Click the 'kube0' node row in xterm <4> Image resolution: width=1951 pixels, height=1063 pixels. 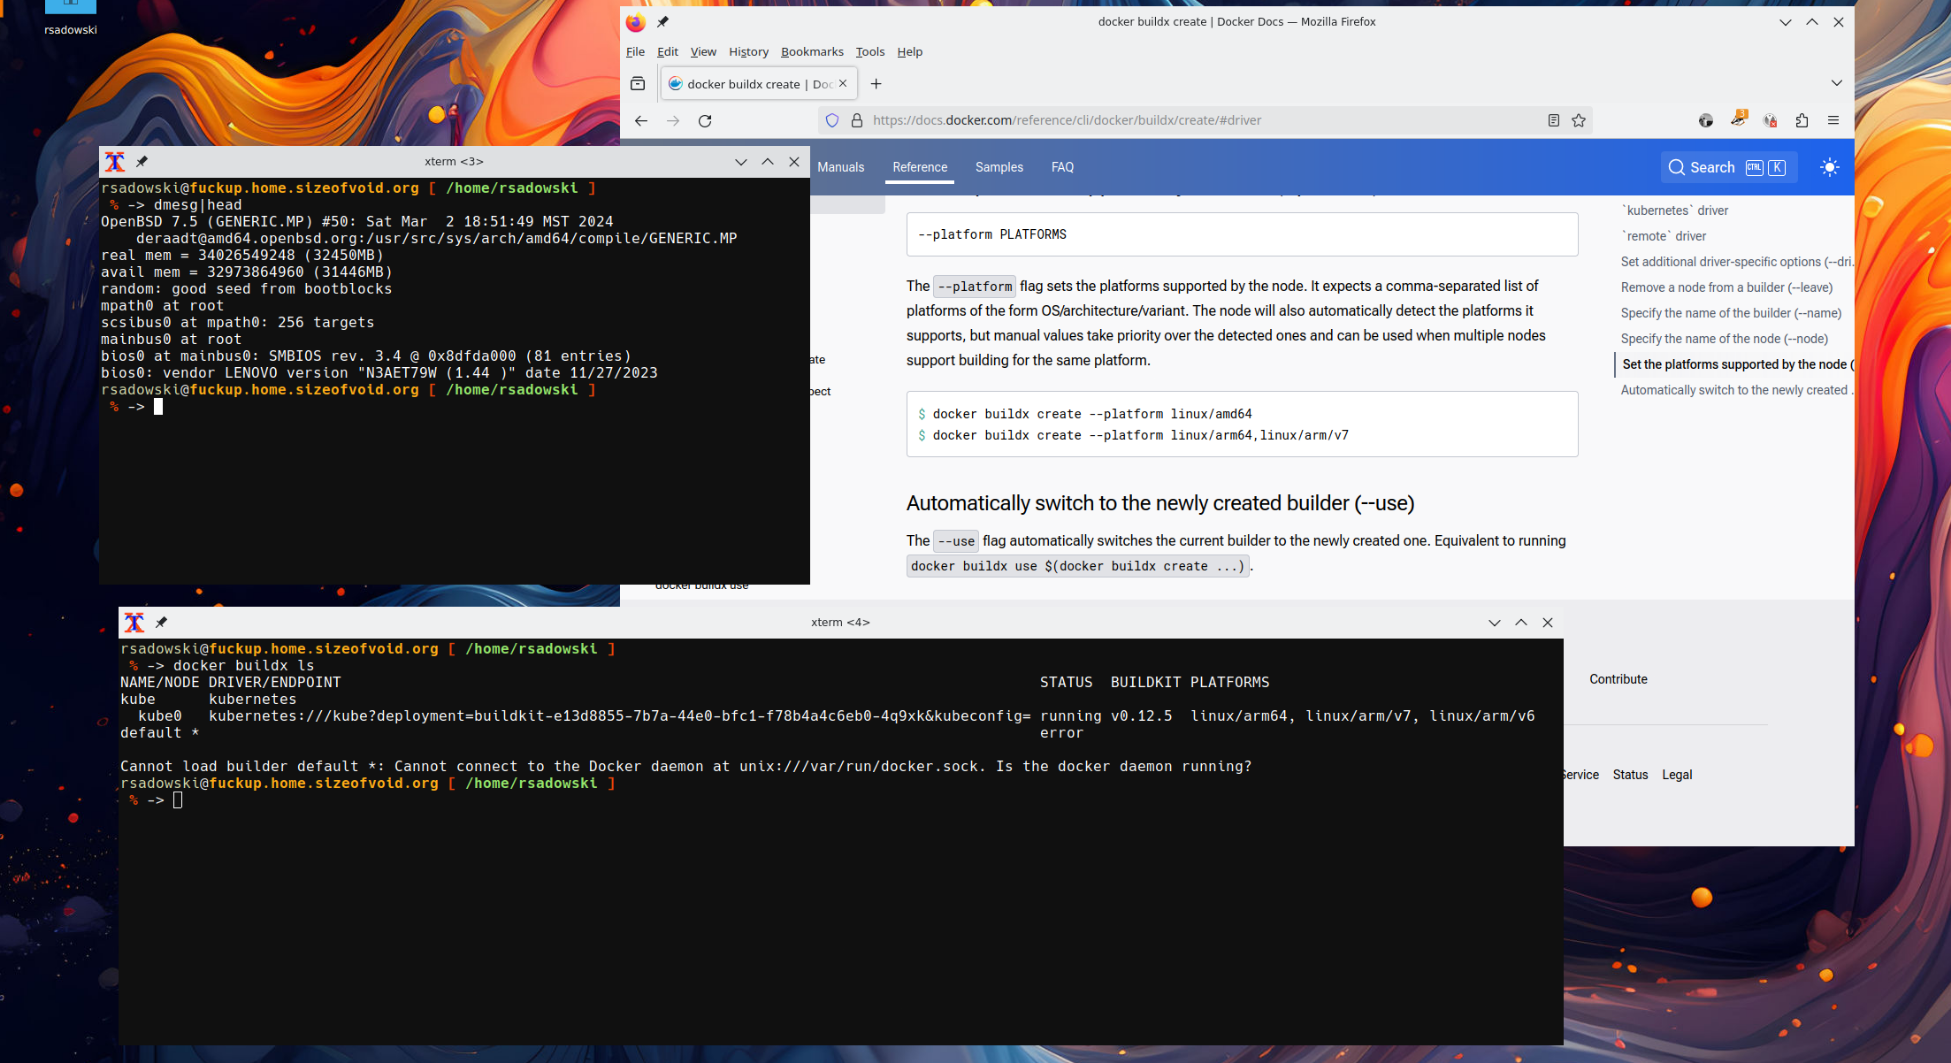(827, 716)
